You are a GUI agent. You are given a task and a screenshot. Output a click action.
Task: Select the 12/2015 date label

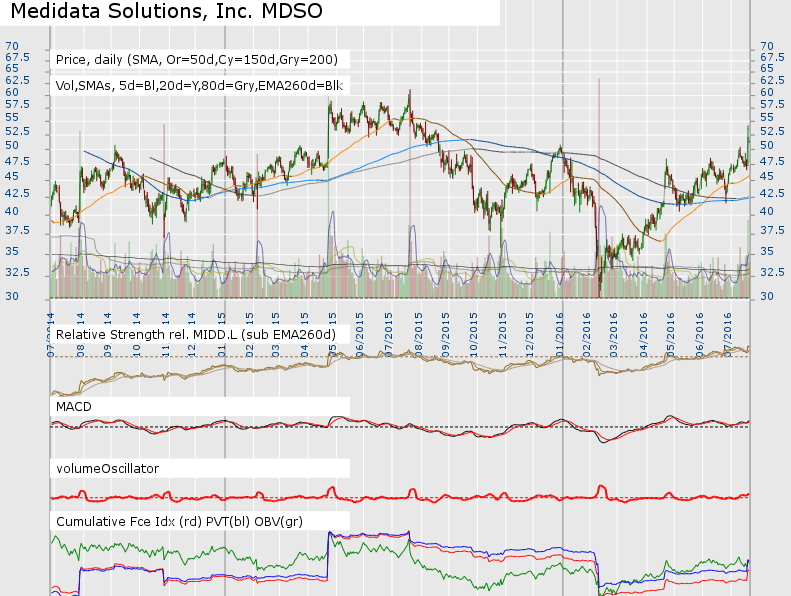pyautogui.click(x=530, y=336)
